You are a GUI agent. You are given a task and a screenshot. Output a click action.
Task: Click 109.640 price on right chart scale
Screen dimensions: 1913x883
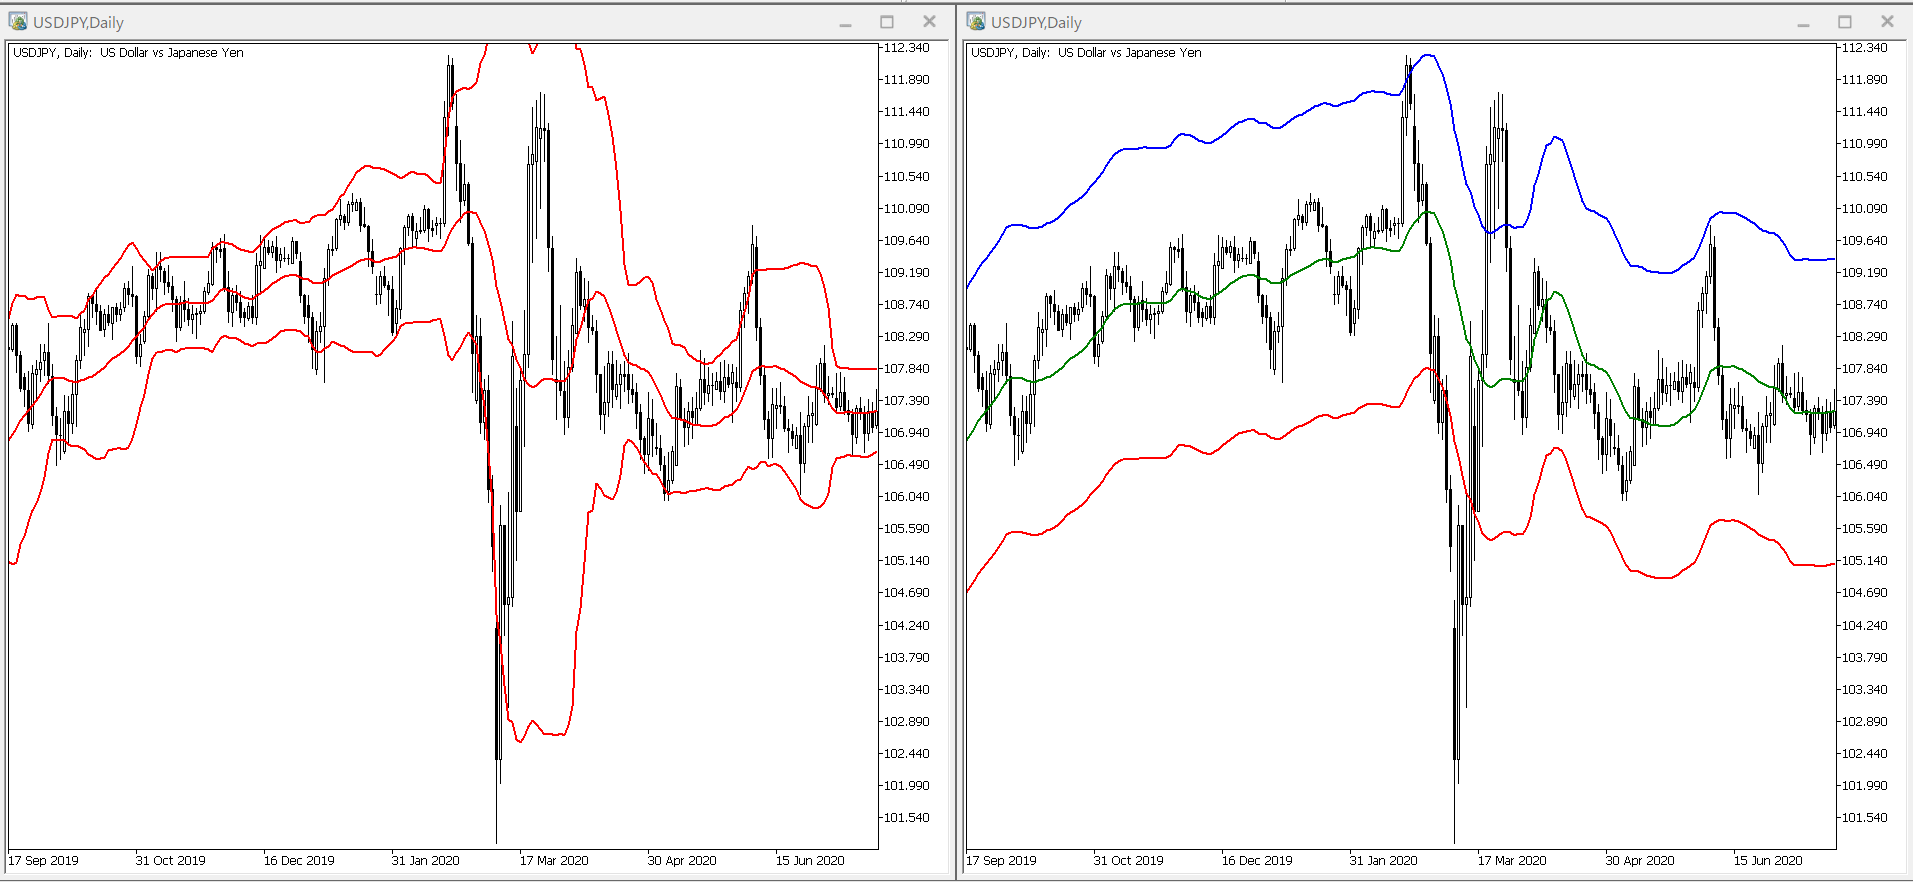coord(1865,240)
